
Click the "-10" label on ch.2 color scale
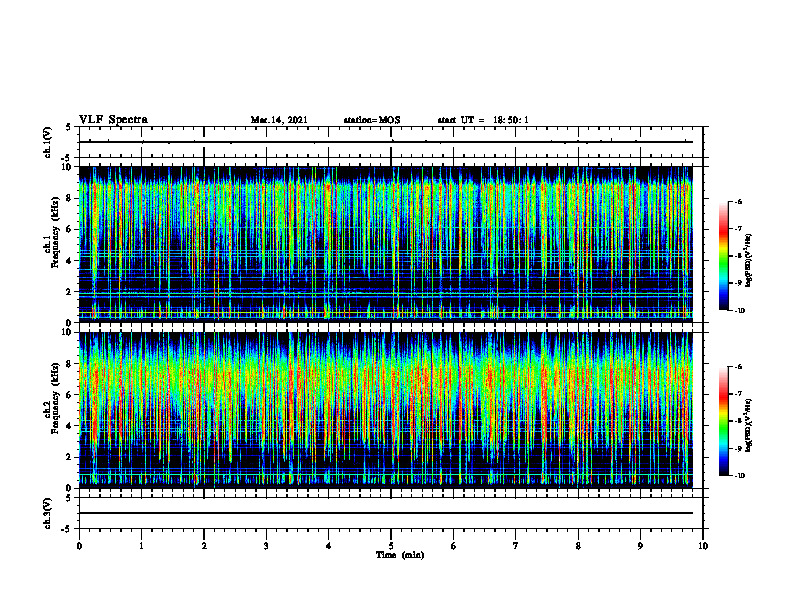[x=740, y=476]
